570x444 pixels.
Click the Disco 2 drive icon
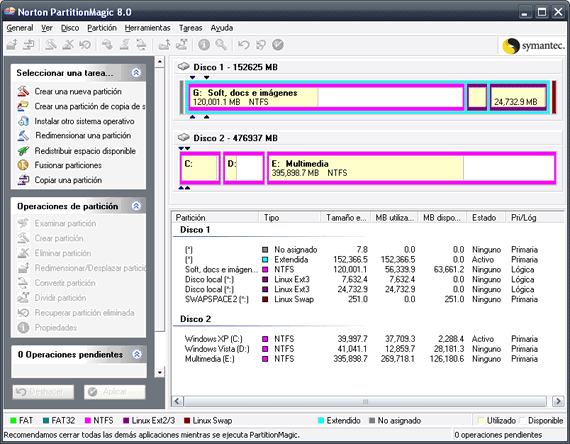pos(184,137)
